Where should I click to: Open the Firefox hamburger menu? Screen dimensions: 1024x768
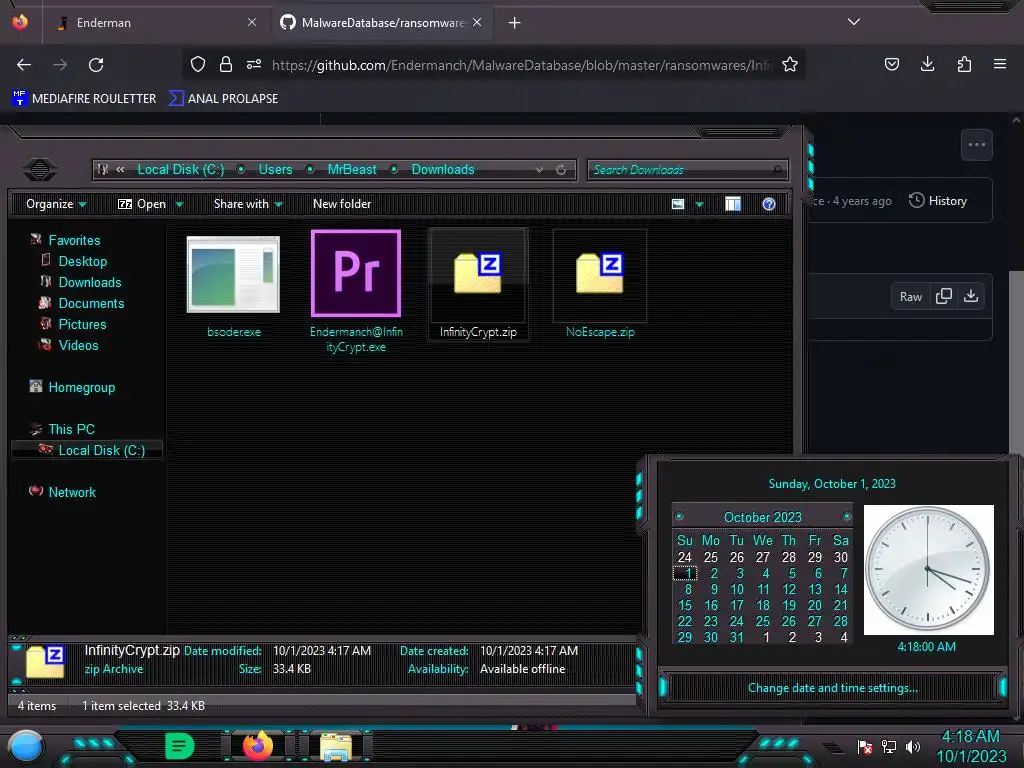999,64
